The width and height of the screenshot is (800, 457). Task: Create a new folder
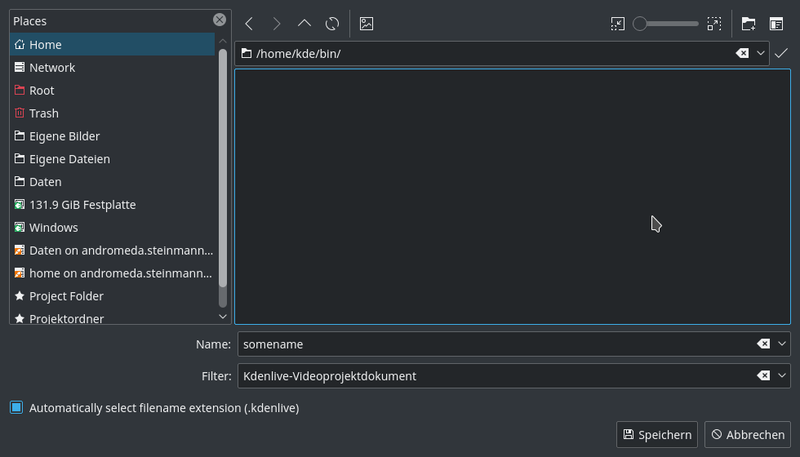pos(748,23)
